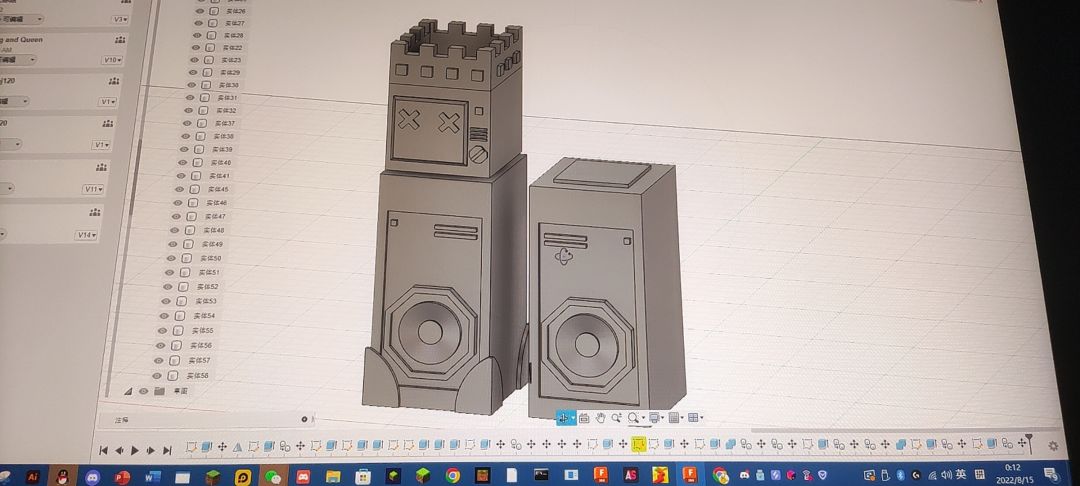
Task: Select the first sketch feature in timeline
Action: 191,447
